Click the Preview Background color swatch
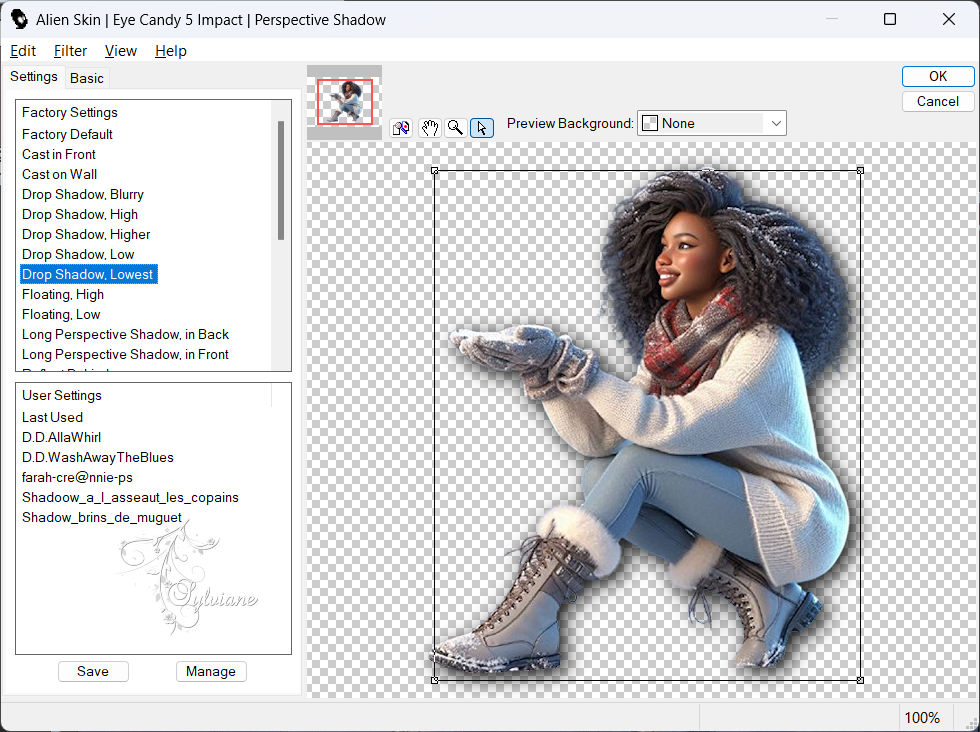This screenshot has width=980, height=732. click(x=650, y=123)
